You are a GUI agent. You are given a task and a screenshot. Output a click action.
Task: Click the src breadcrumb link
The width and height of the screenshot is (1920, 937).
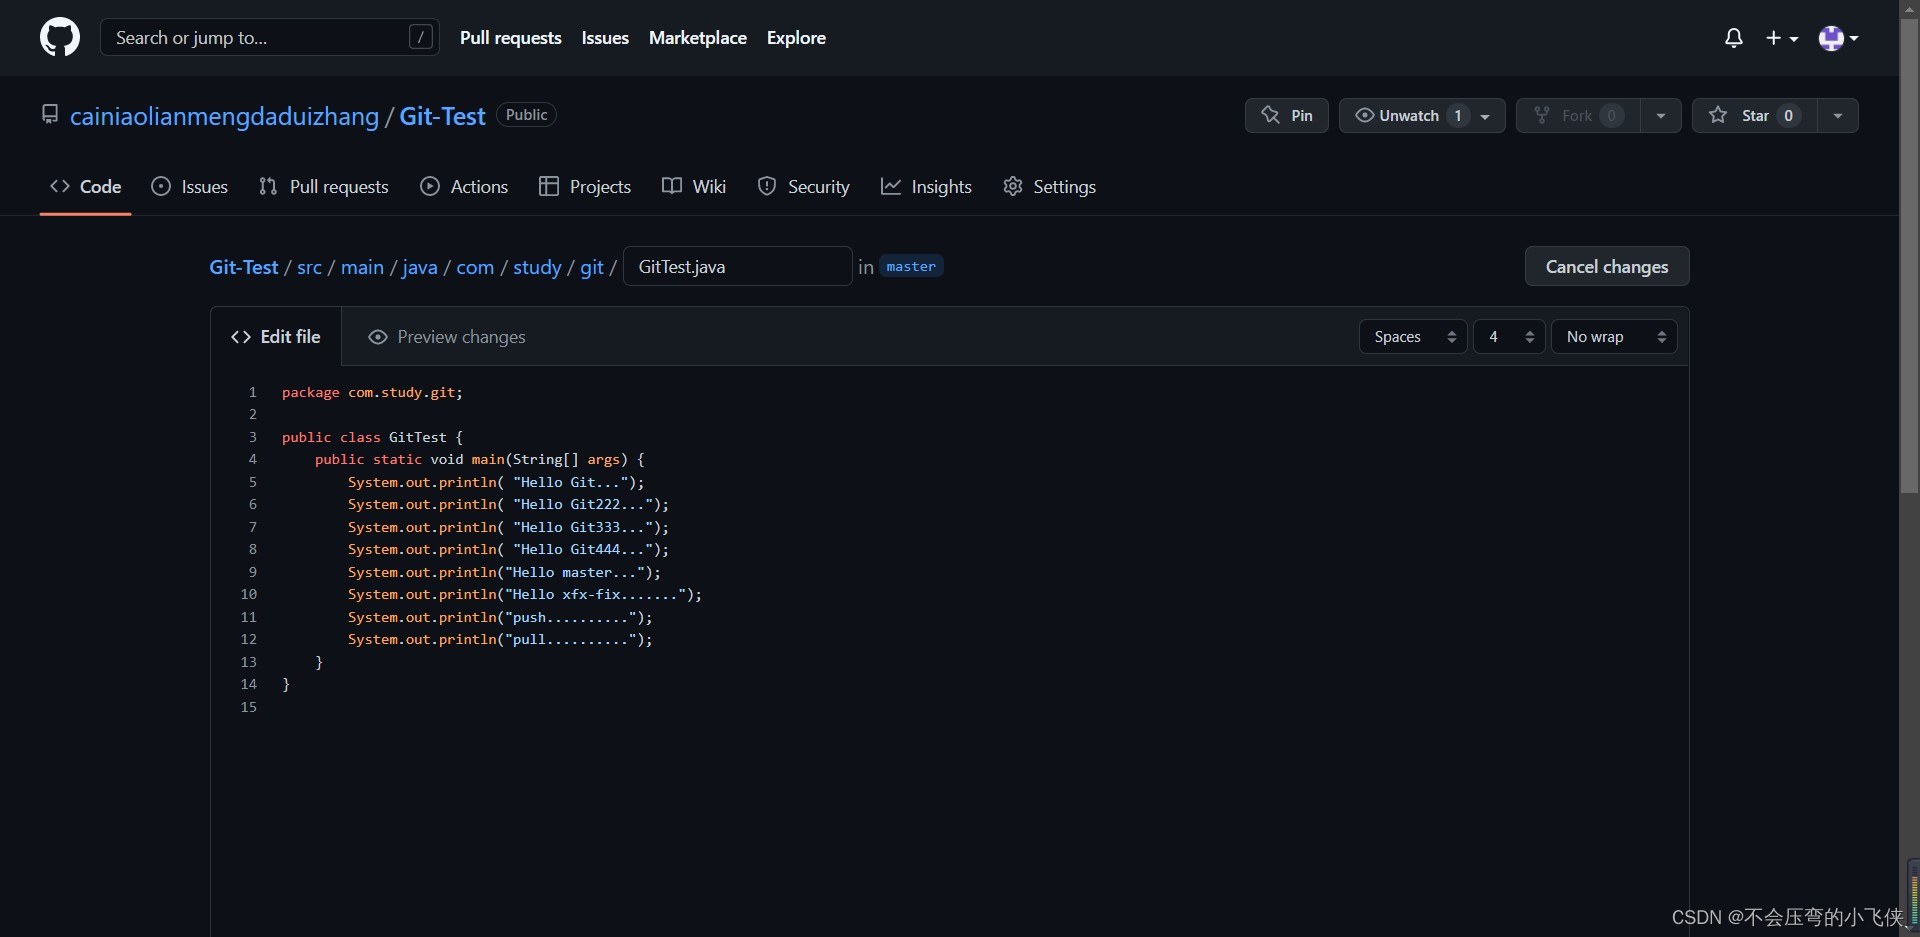coord(309,267)
